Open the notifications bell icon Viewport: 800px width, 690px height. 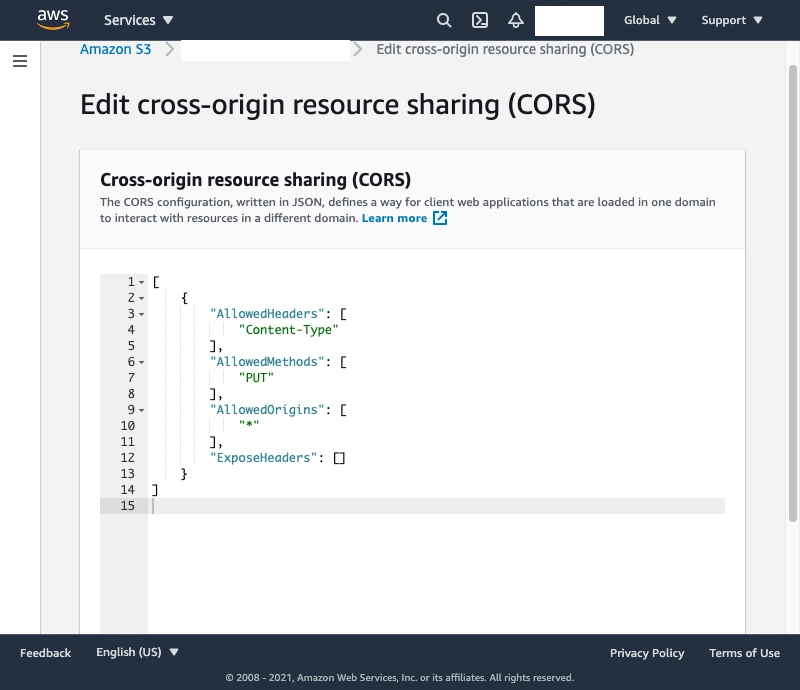[x=516, y=20]
